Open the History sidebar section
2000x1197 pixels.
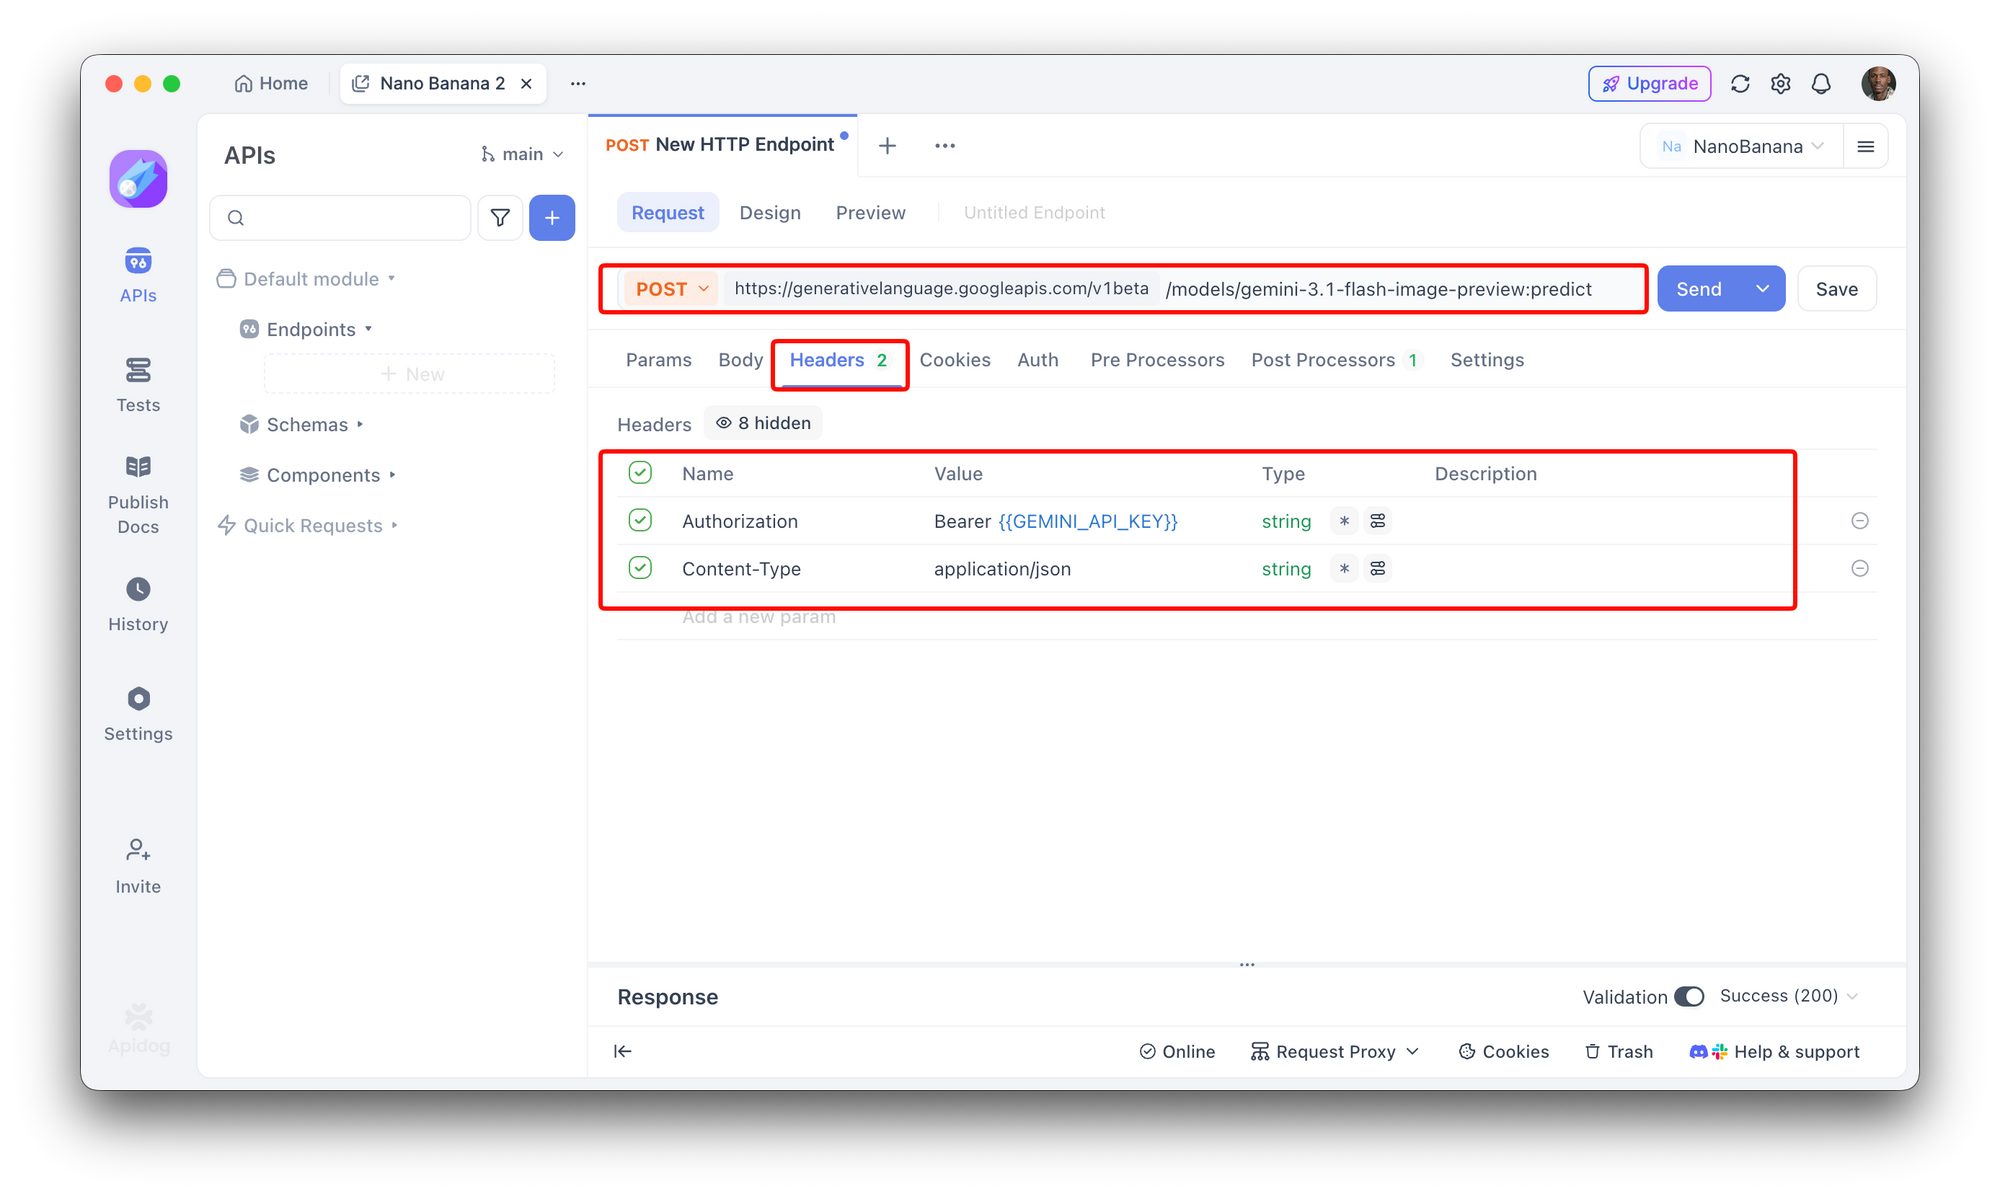coord(138,604)
